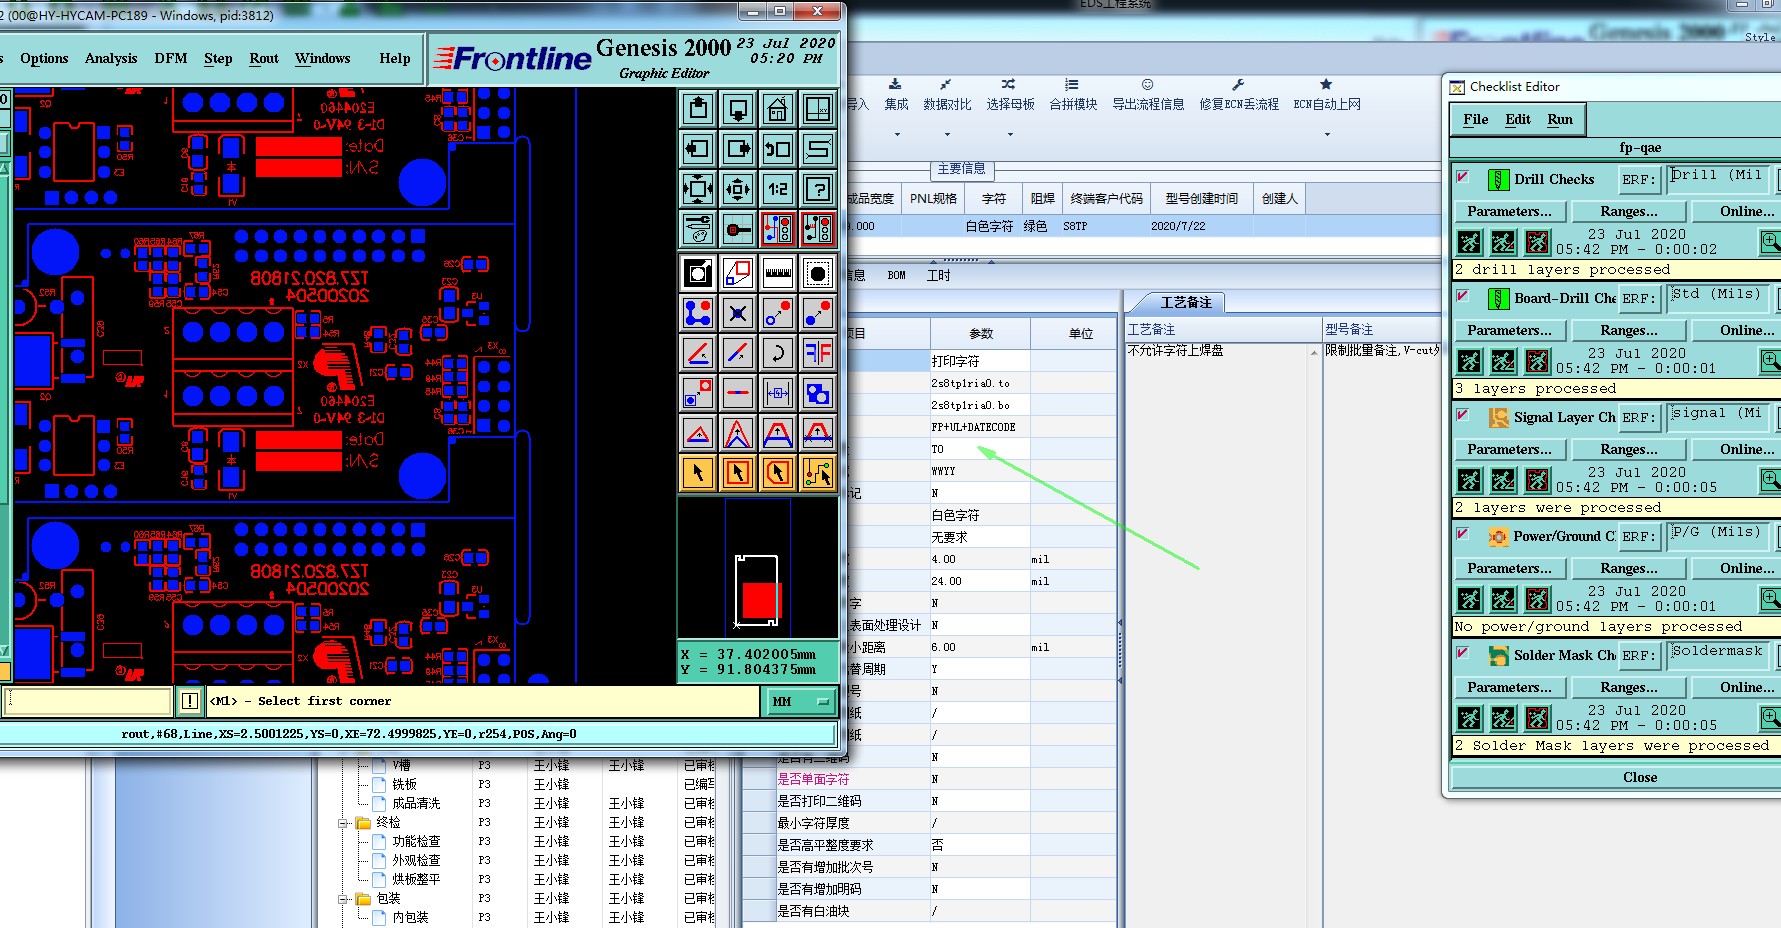Click the yellow plain arrow select tool

698,472
